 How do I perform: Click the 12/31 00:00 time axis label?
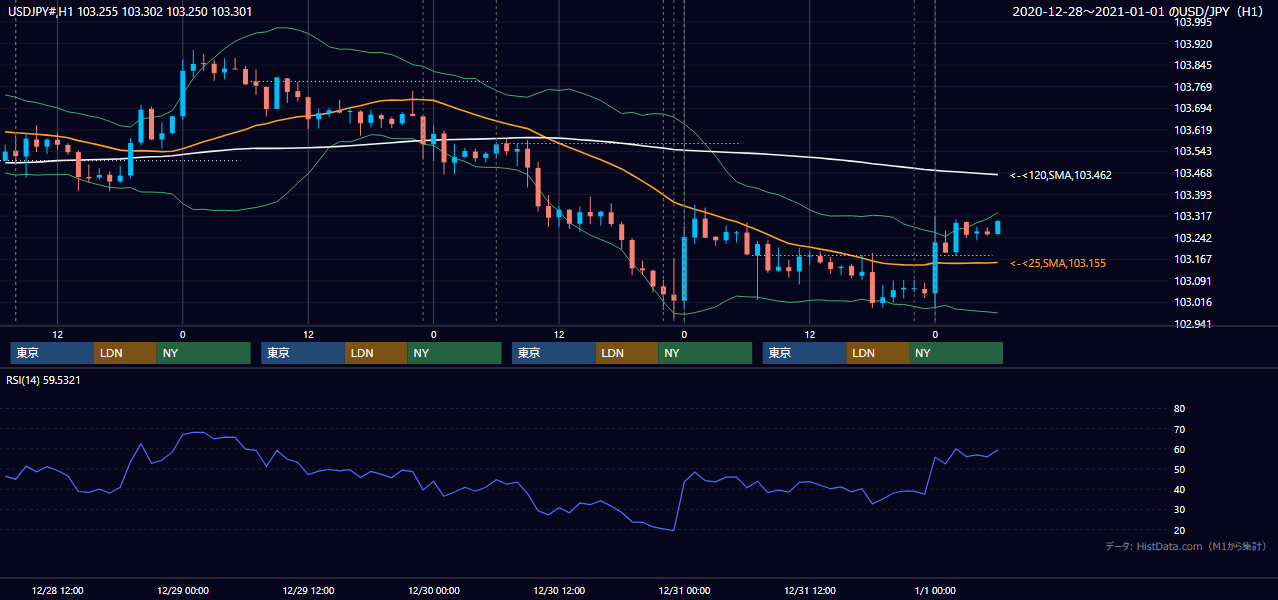(685, 590)
